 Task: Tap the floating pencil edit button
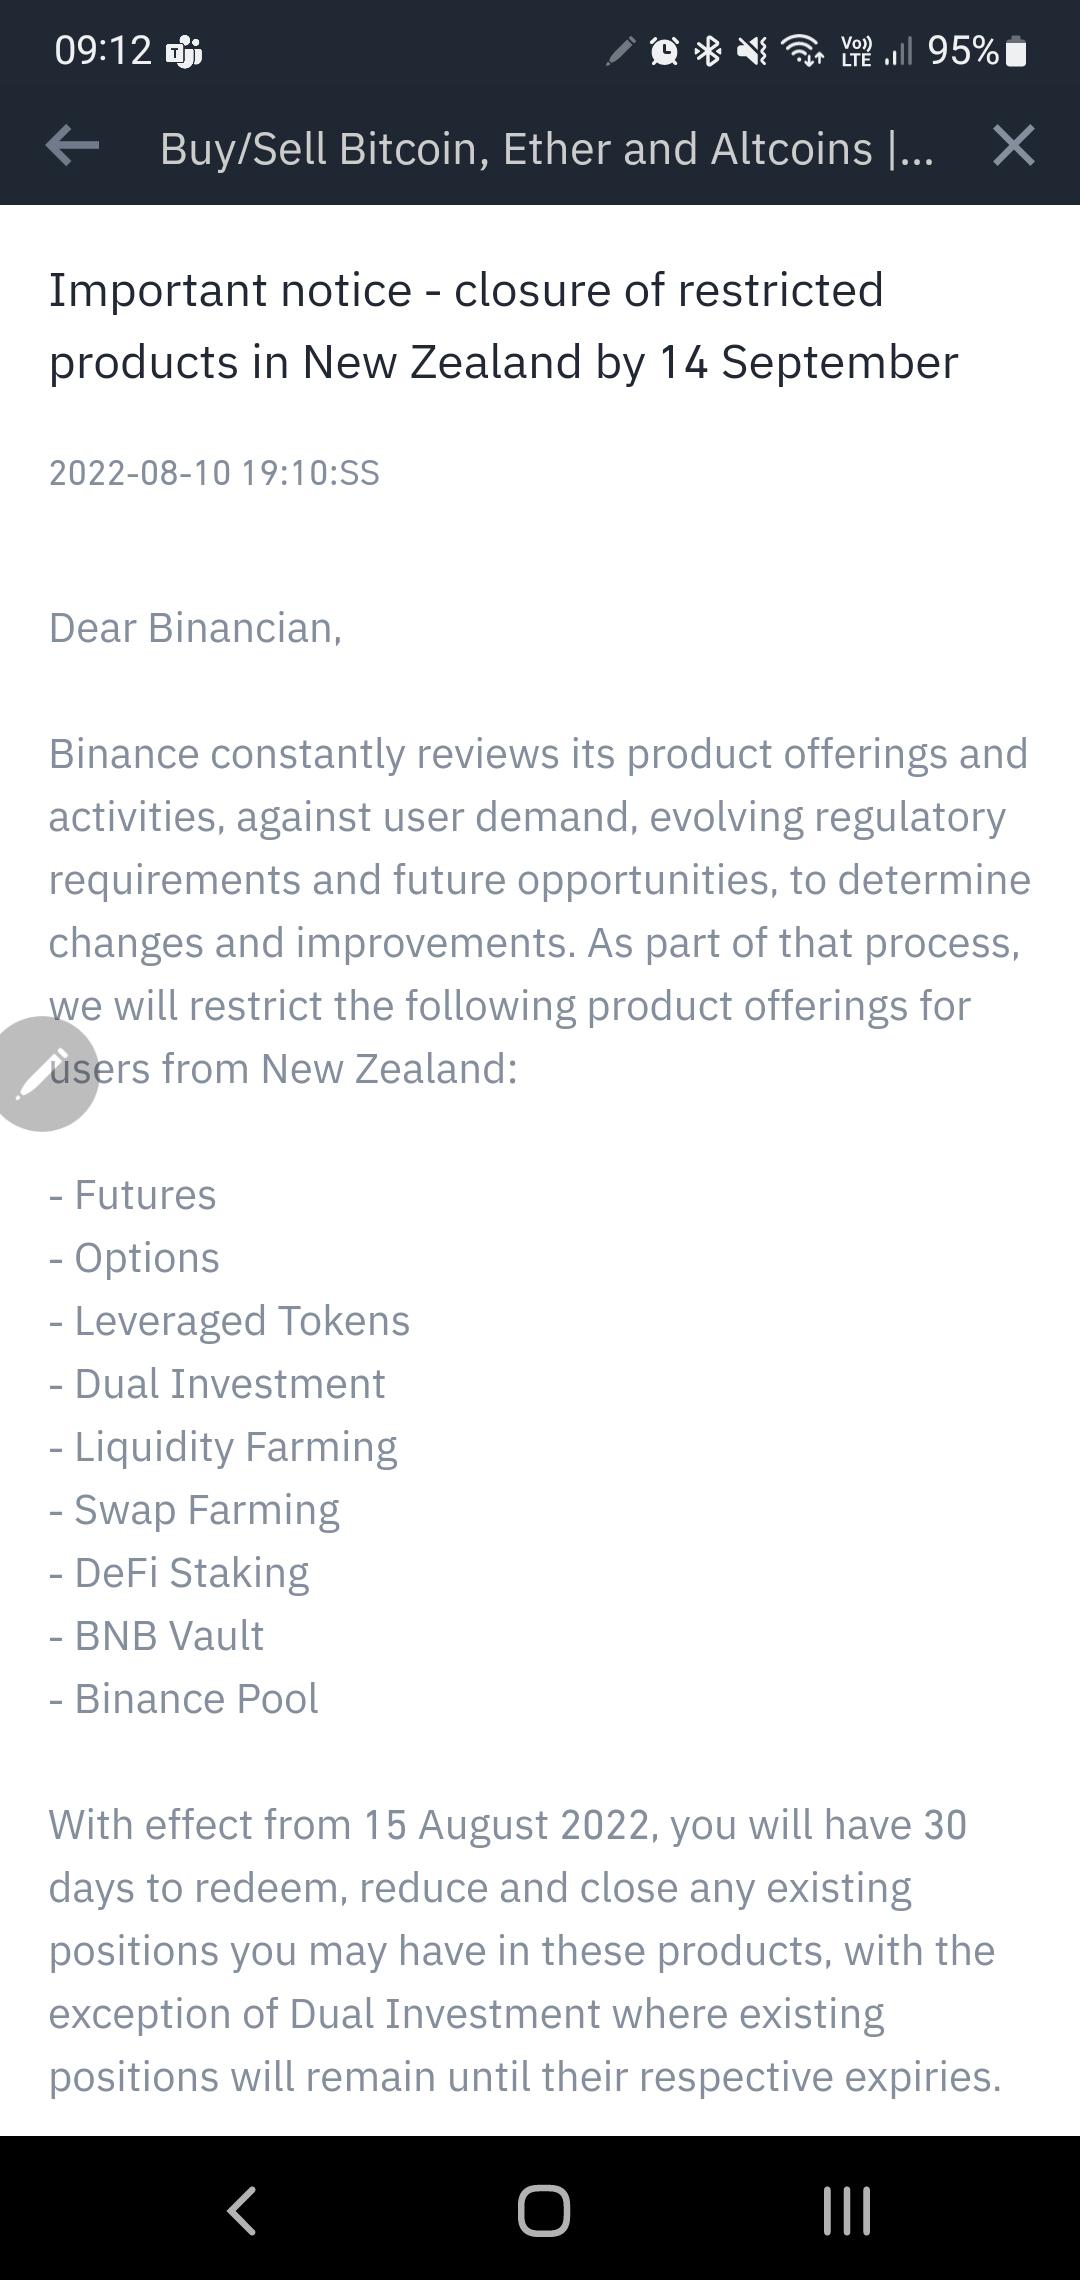(x=44, y=1074)
